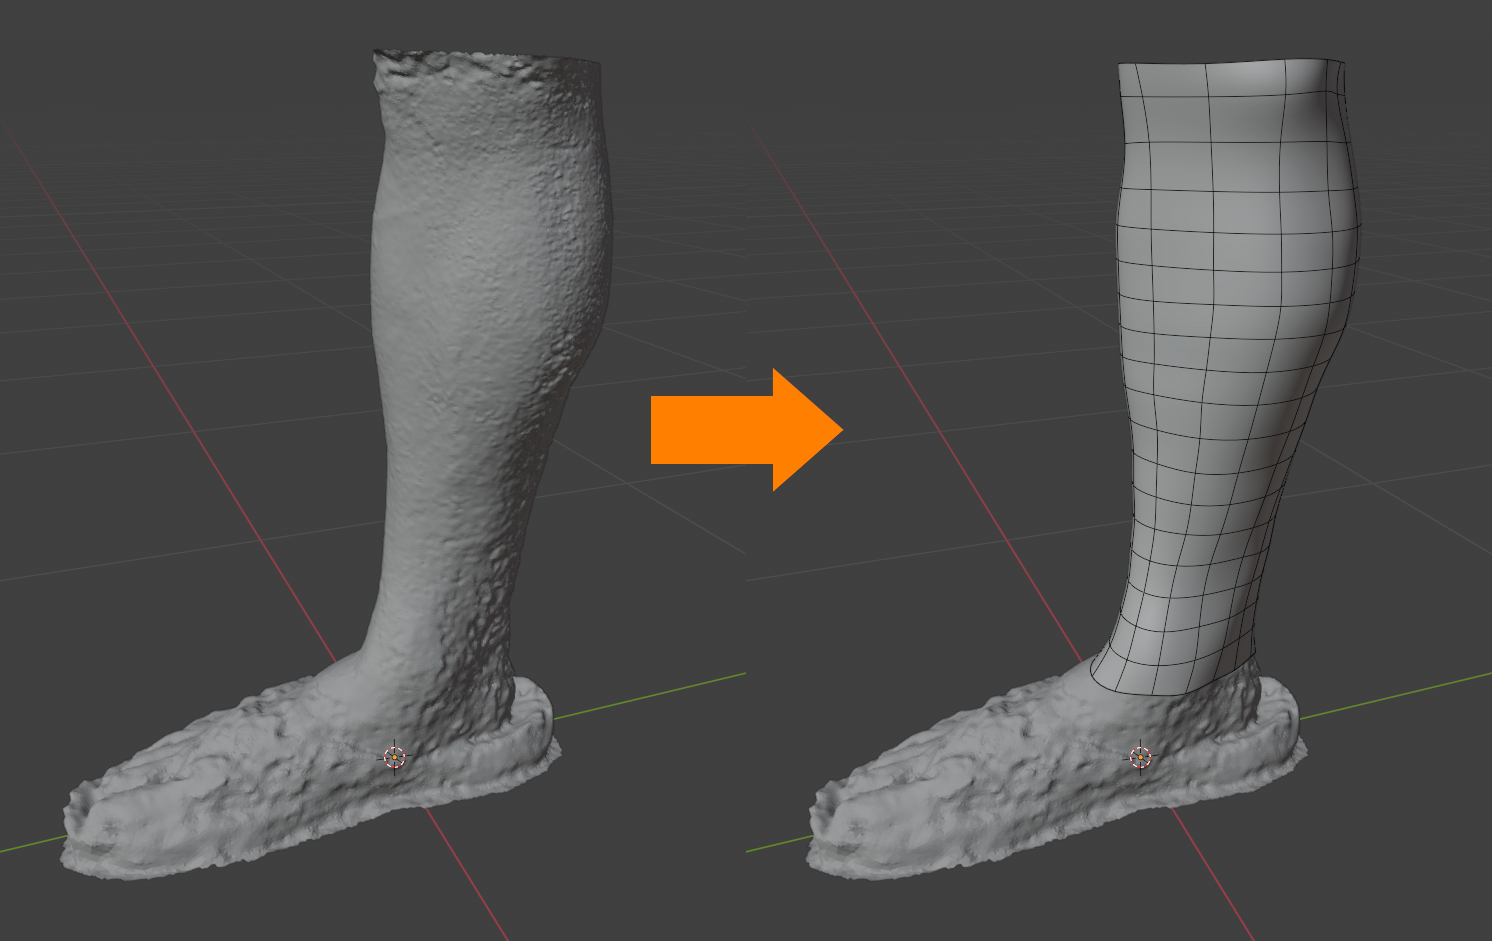
Task: Click the orange origin dot inside the right 3D cursor
Action: pos(1140,757)
